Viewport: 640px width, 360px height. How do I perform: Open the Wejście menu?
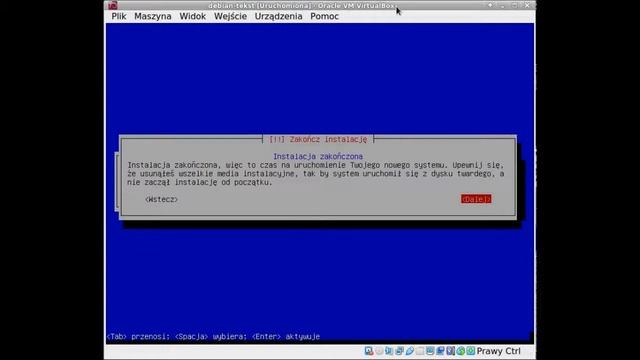click(x=230, y=16)
